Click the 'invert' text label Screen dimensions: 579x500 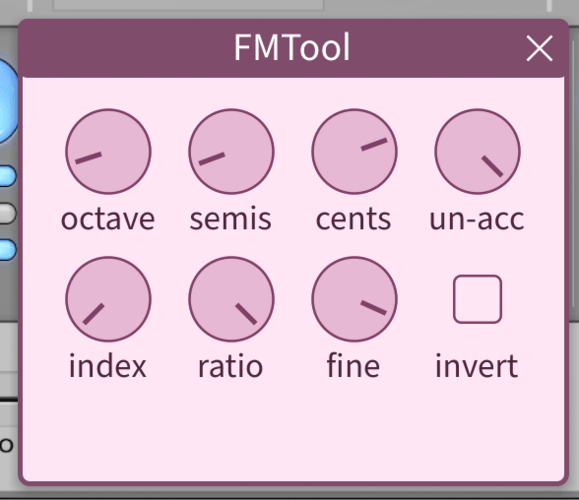[477, 366]
